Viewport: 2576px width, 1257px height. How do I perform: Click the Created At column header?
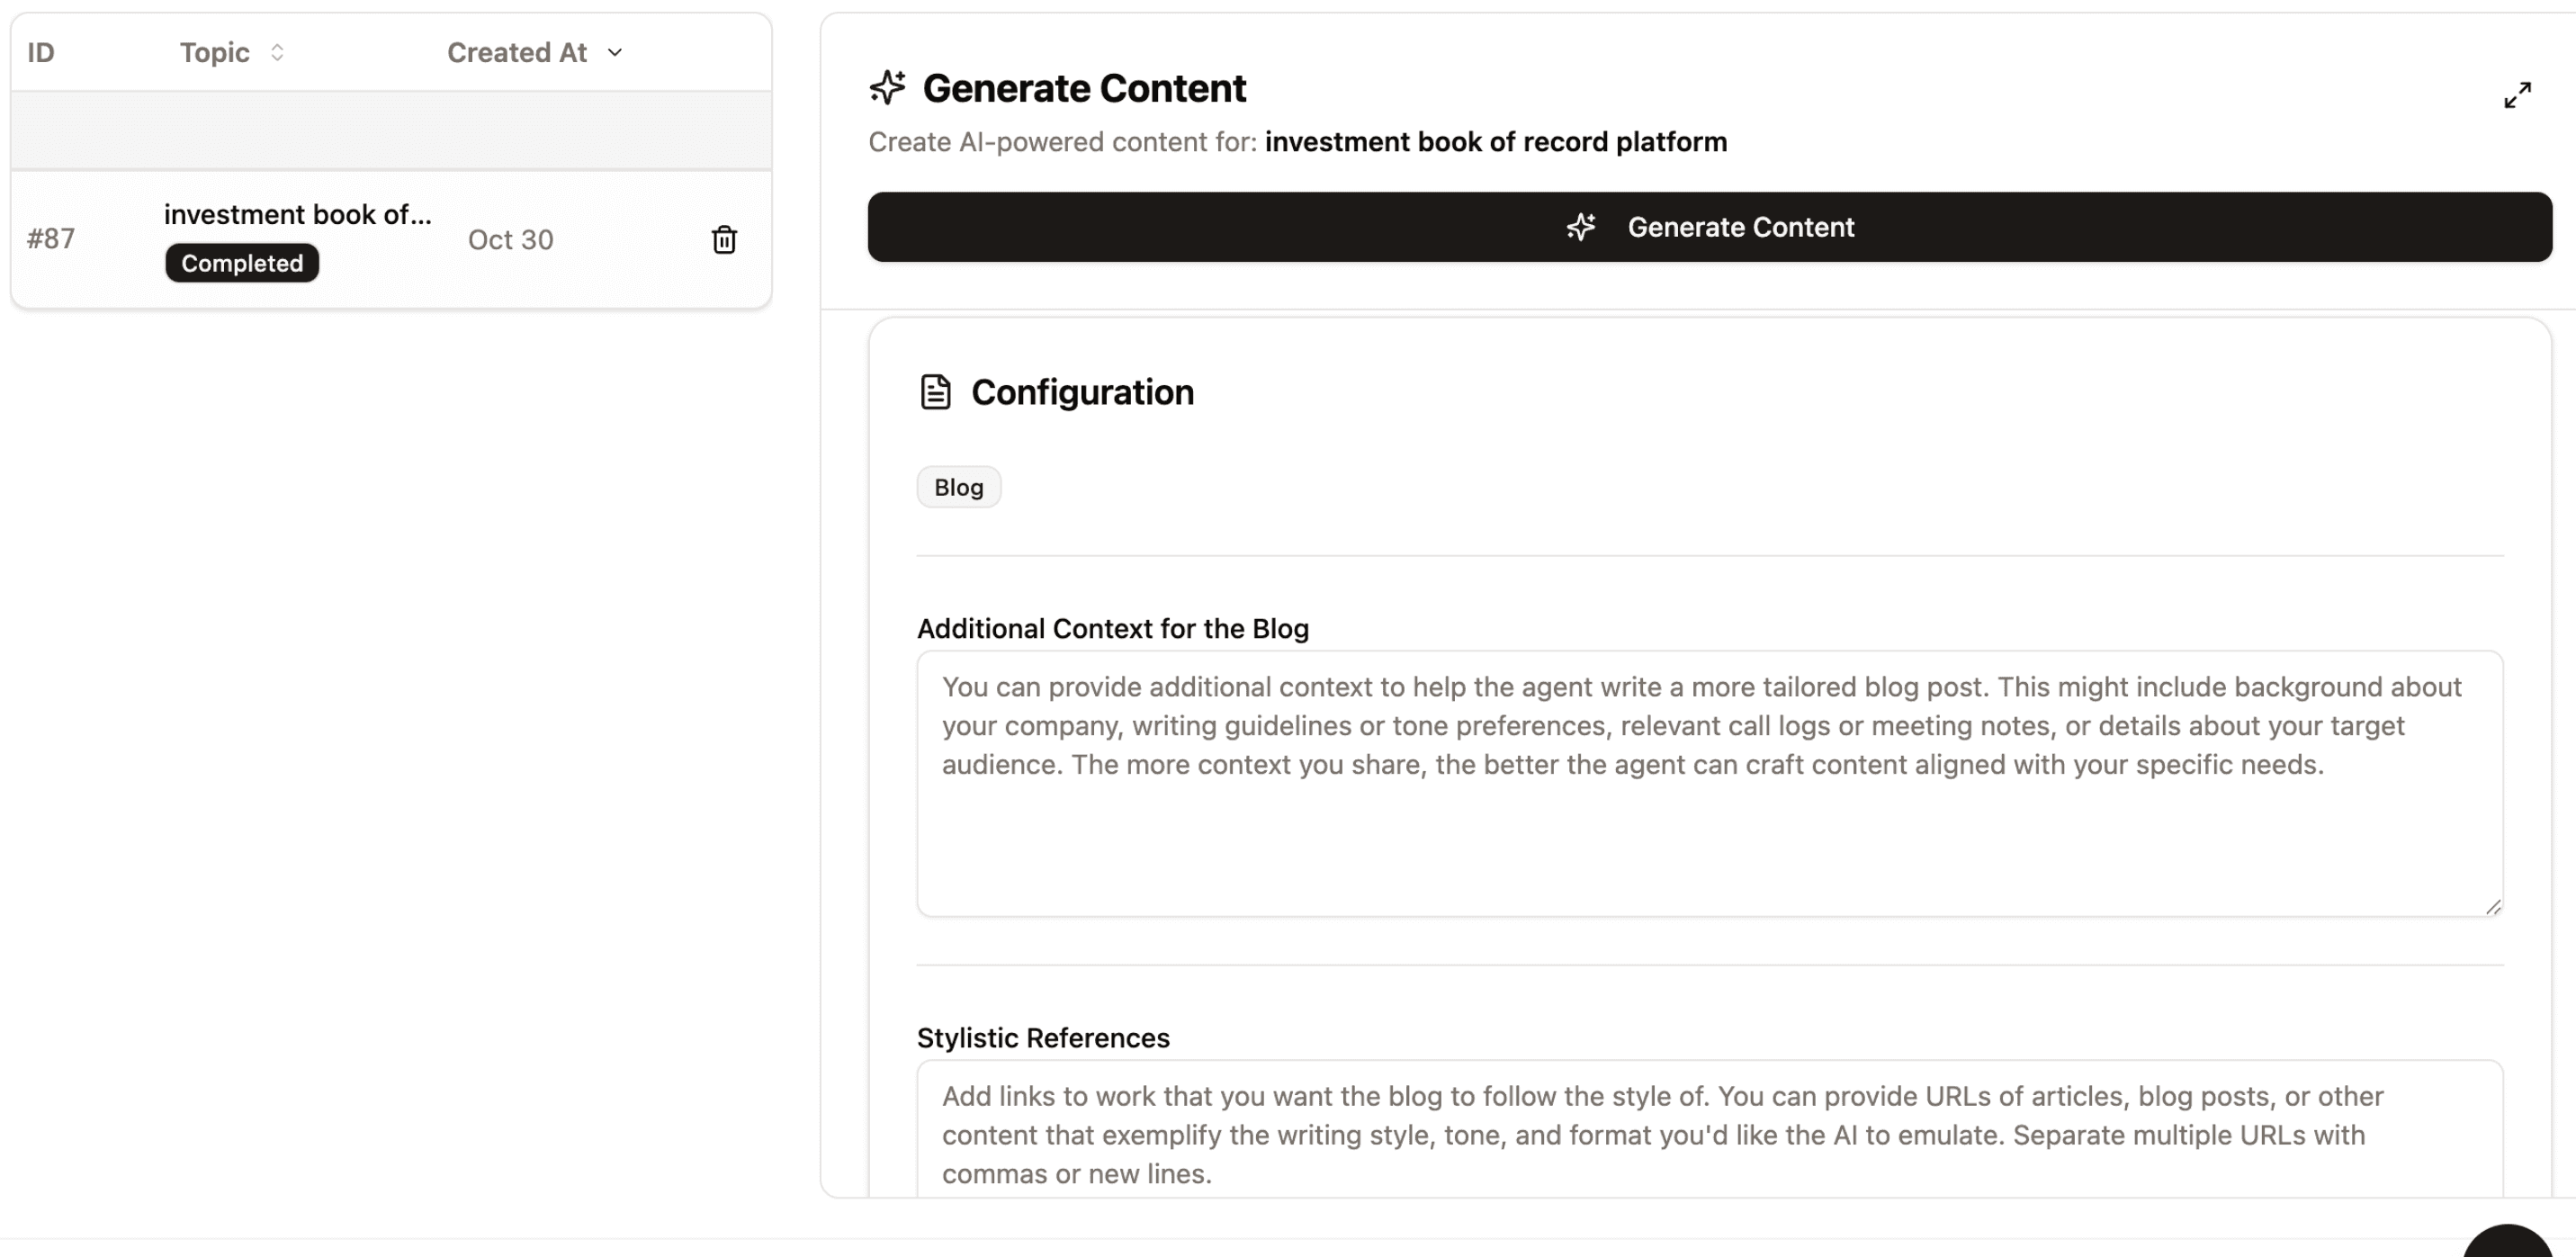(516, 52)
